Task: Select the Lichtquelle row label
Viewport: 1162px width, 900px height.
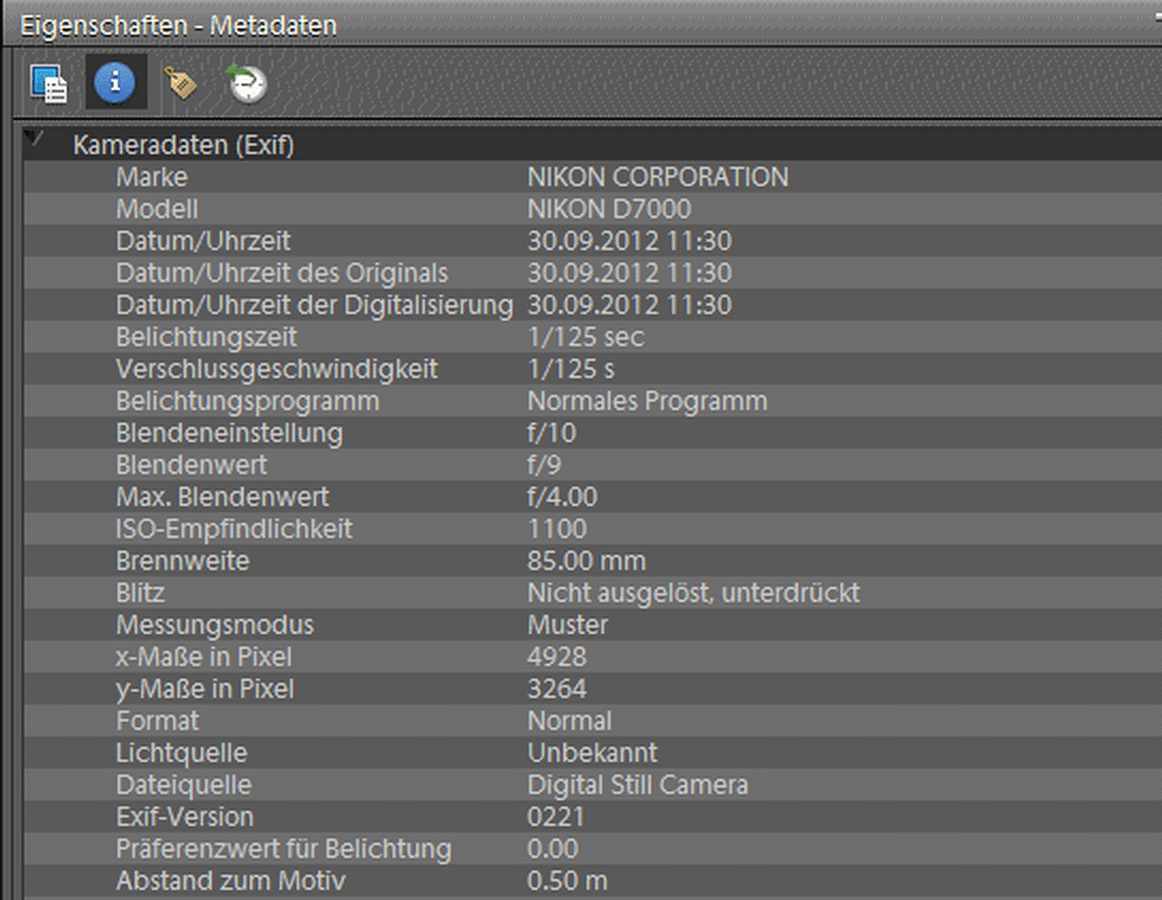Action: [182, 753]
